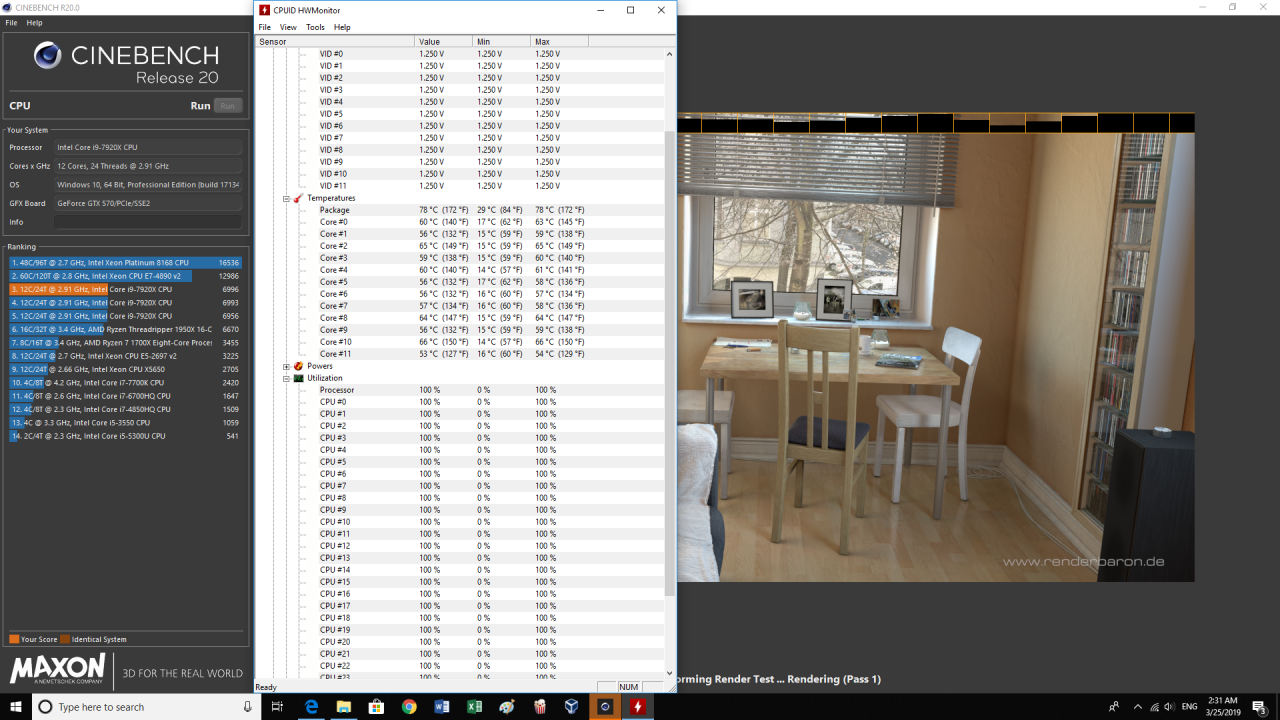This screenshot has width=1280, height=720.
Task: Launch Google Chrome from the taskbar
Action: click(x=409, y=707)
